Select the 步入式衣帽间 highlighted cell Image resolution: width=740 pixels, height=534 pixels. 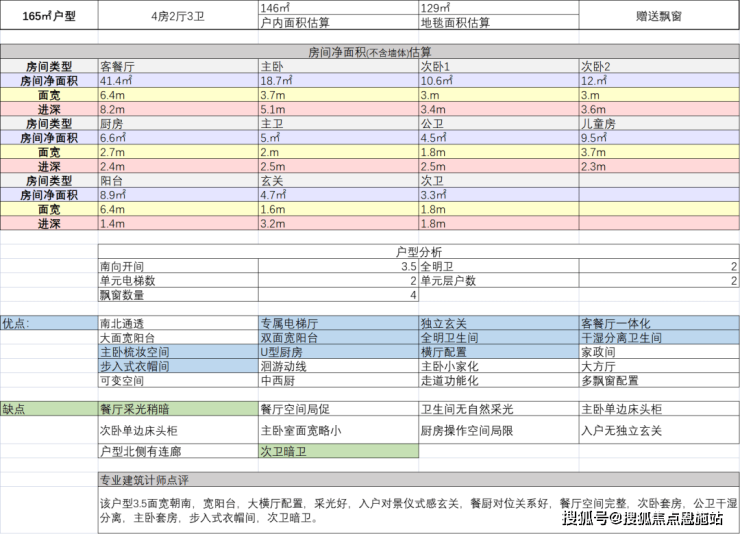point(177,367)
